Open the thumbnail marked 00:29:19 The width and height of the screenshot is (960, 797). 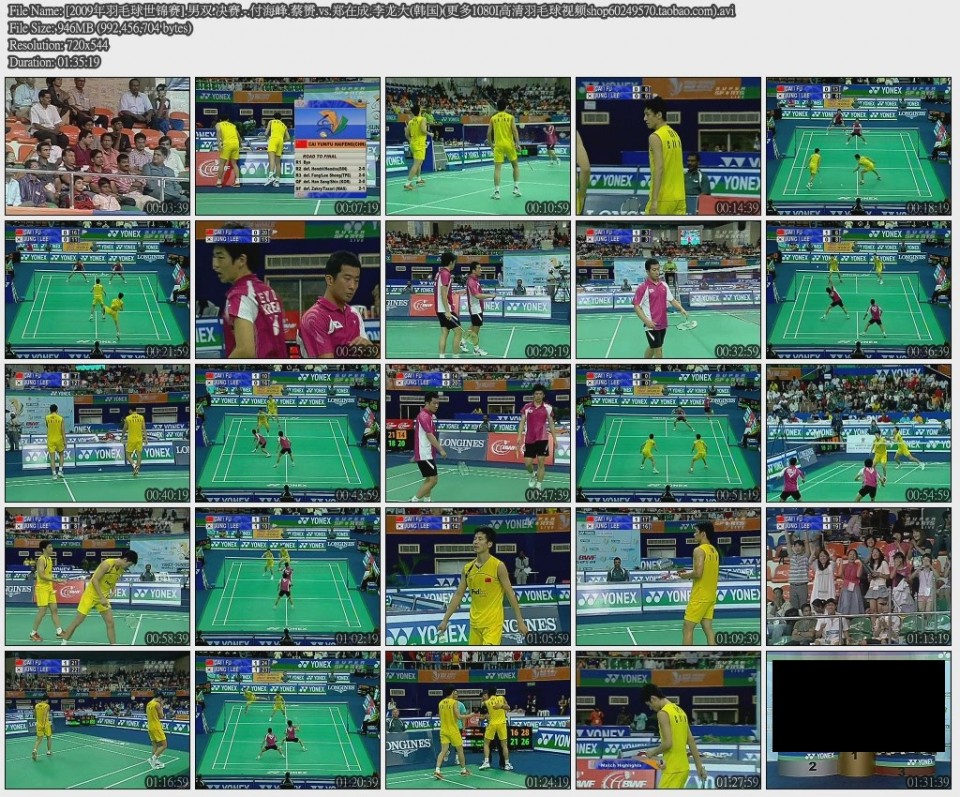click(x=478, y=290)
